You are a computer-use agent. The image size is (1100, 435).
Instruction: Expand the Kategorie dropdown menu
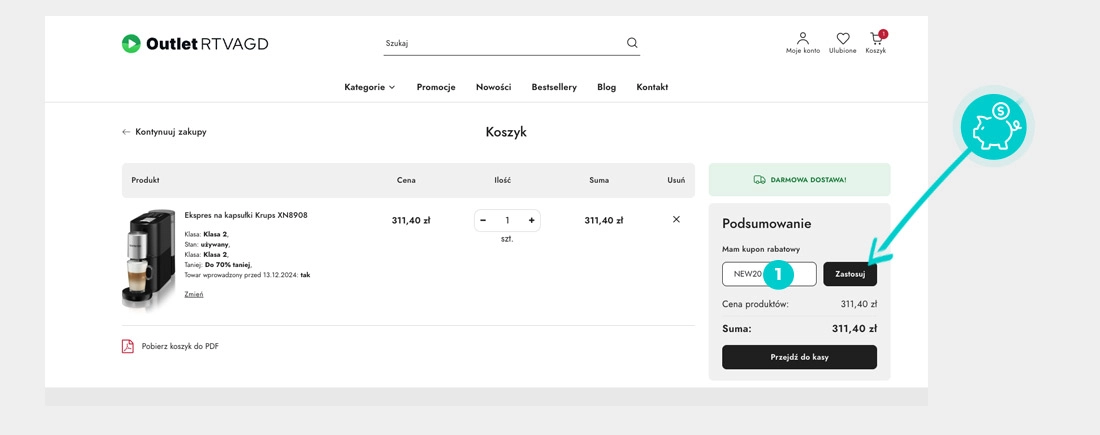(x=369, y=87)
